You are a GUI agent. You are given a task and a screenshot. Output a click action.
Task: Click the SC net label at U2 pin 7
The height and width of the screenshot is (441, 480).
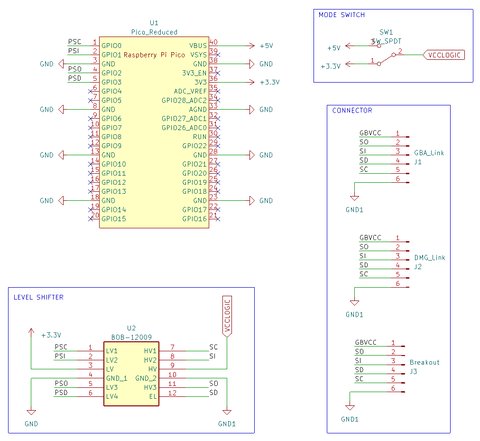pyautogui.click(x=213, y=347)
